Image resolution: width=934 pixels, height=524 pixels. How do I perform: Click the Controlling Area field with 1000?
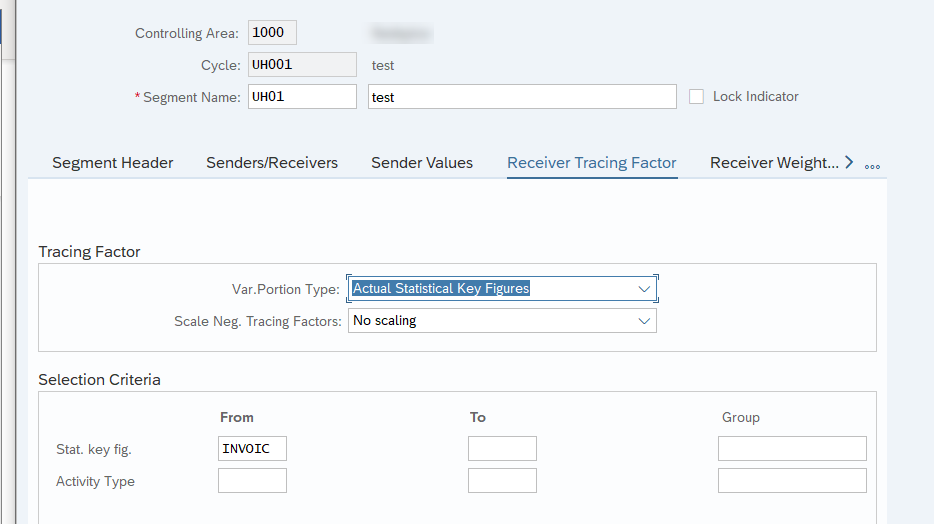(x=272, y=33)
